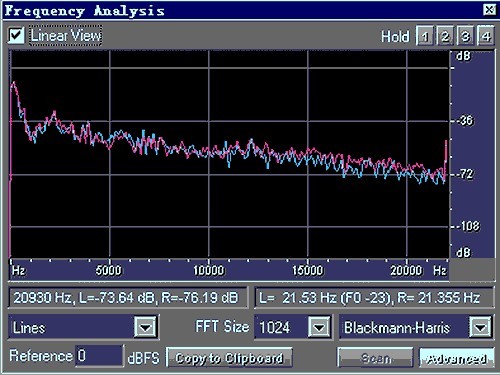Click the -72 dB label on scale

(465, 174)
